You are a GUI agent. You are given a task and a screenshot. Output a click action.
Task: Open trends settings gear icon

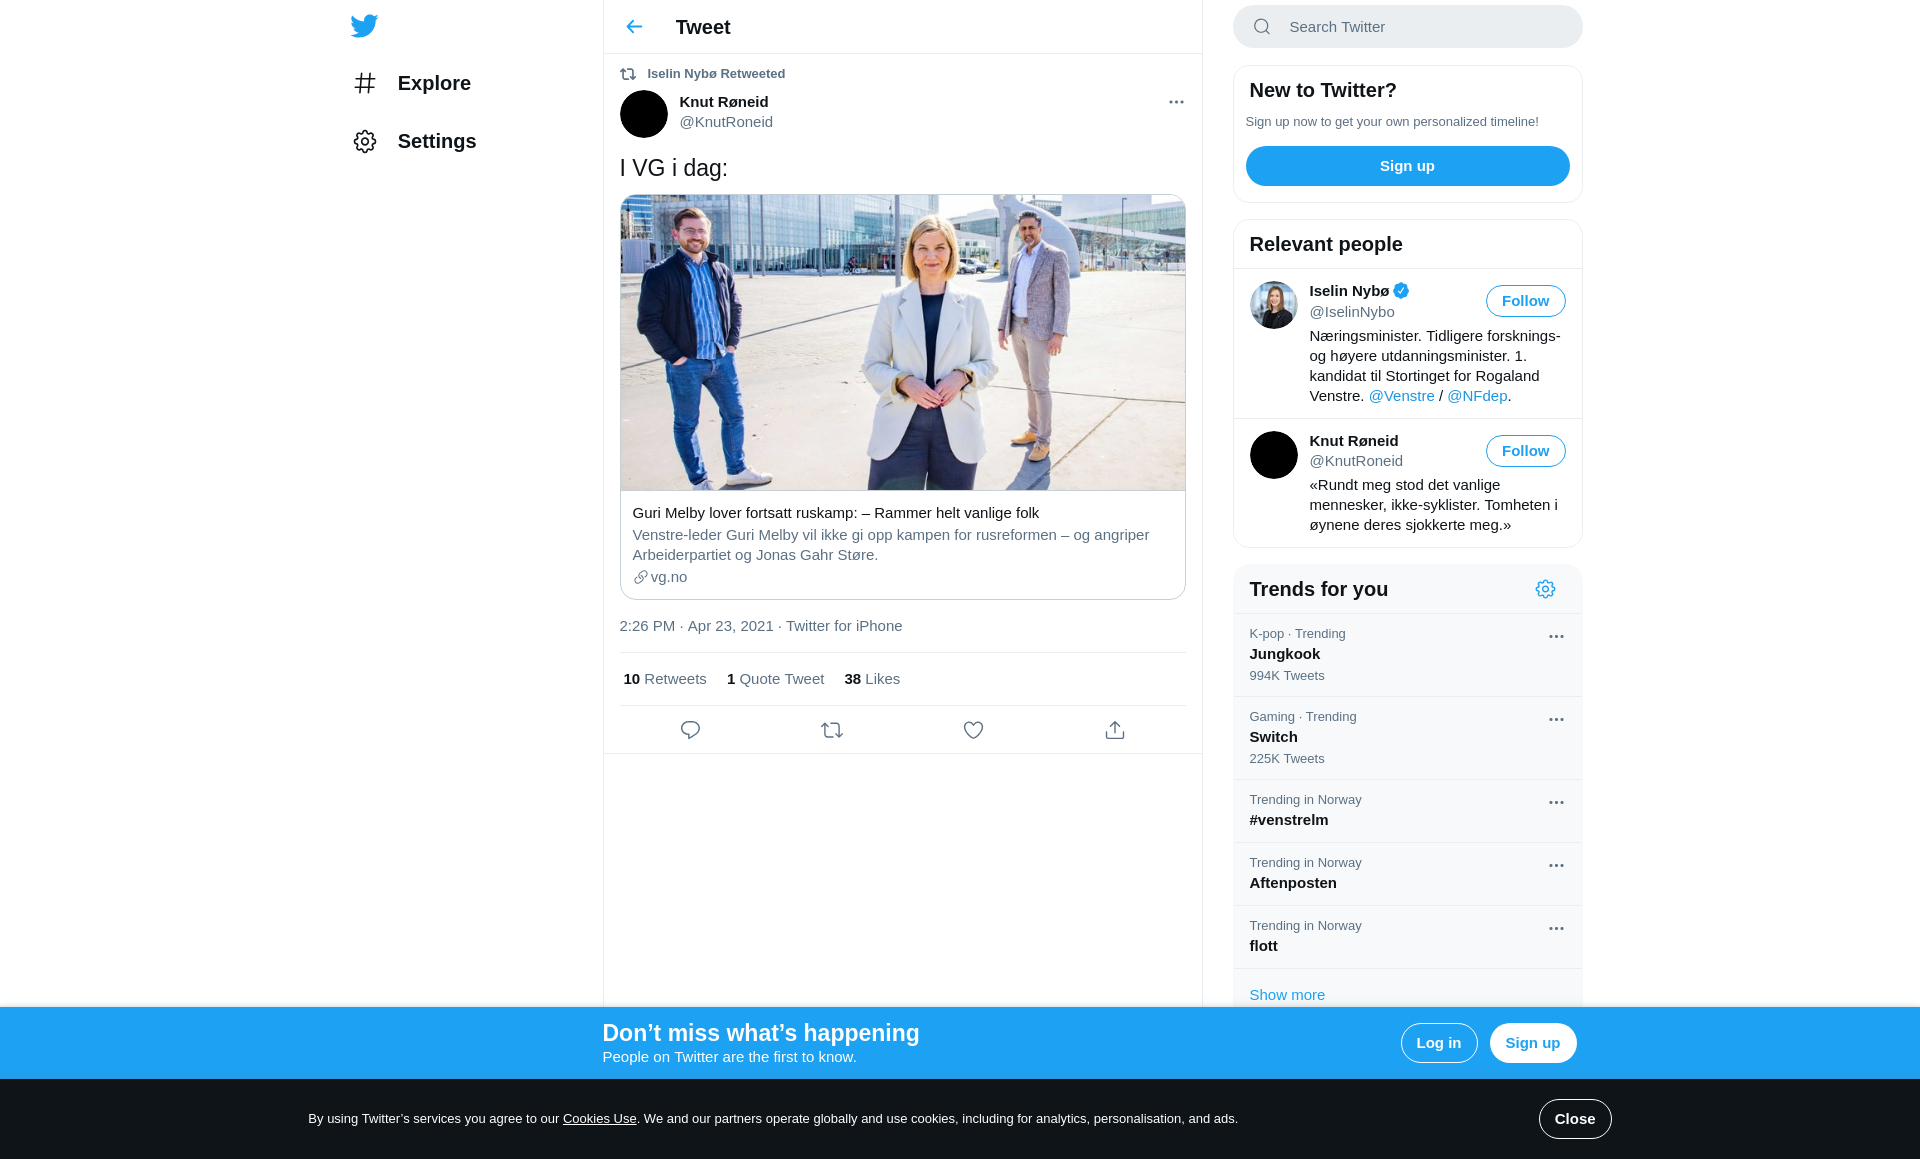tap(1545, 589)
